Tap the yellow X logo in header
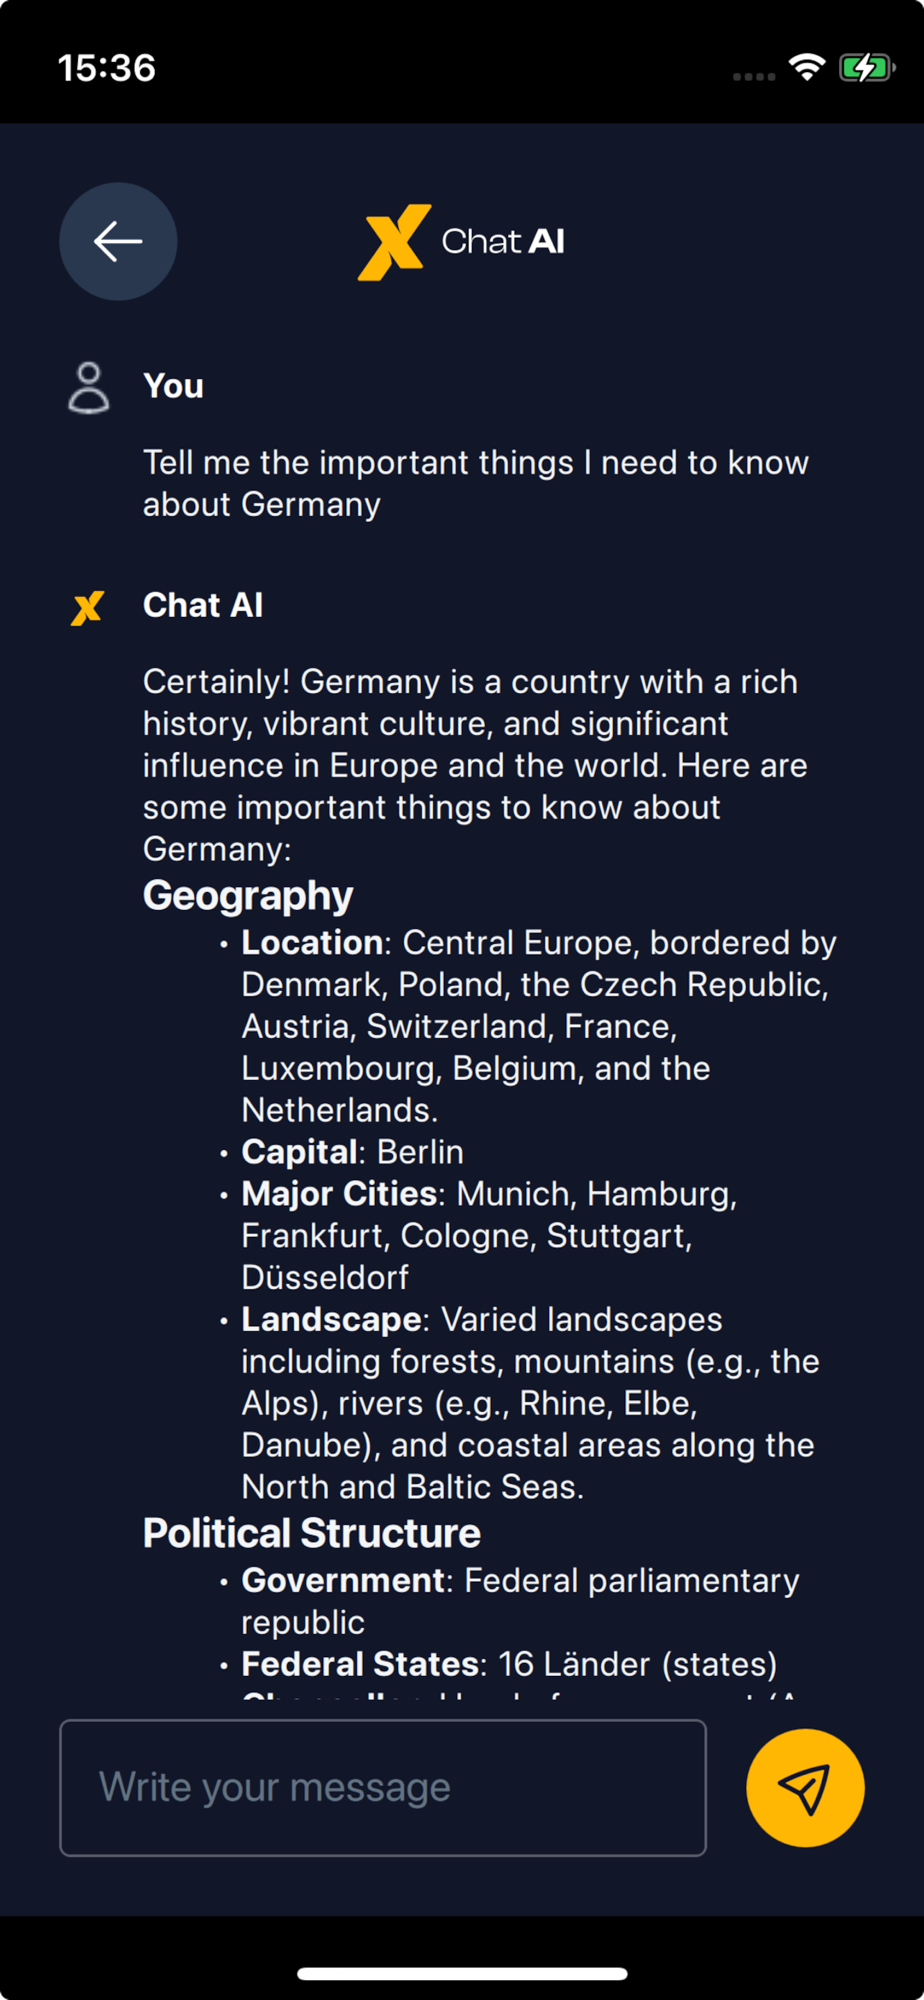The height and width of the screenshot is (2000, 924). pyautogui.click(x=394, y=242)
